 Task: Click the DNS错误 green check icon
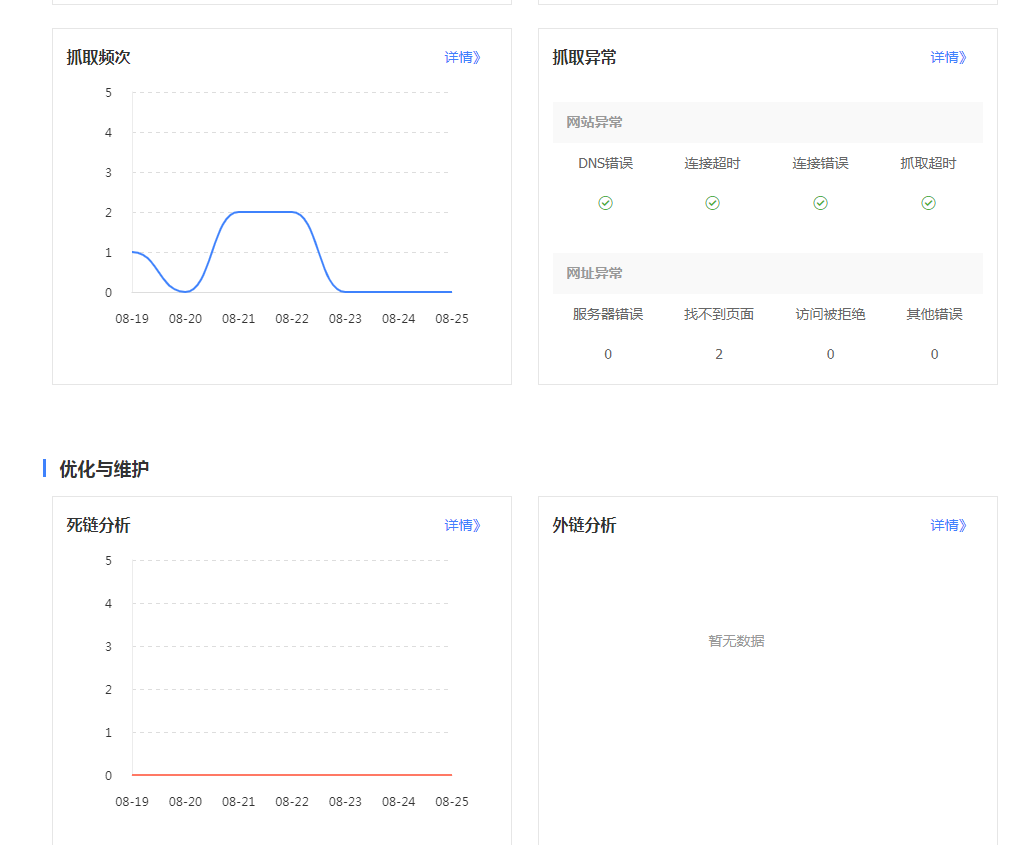605,203
